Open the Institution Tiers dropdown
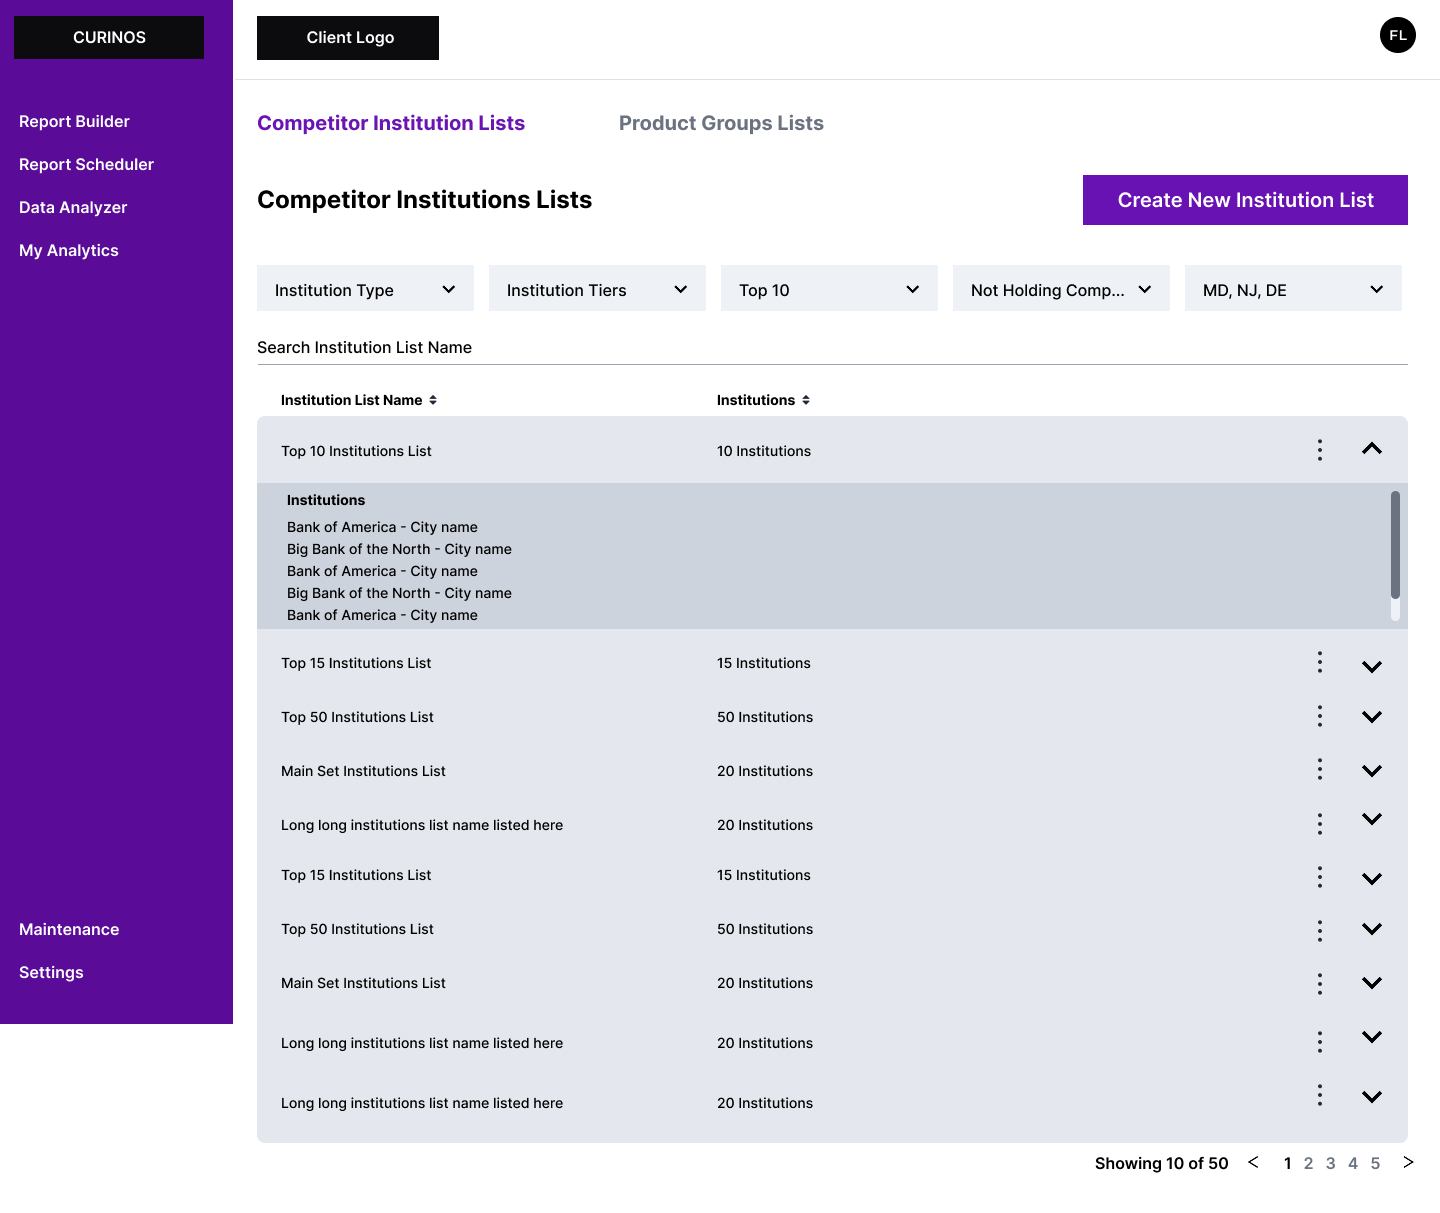 tap(597, 289)
